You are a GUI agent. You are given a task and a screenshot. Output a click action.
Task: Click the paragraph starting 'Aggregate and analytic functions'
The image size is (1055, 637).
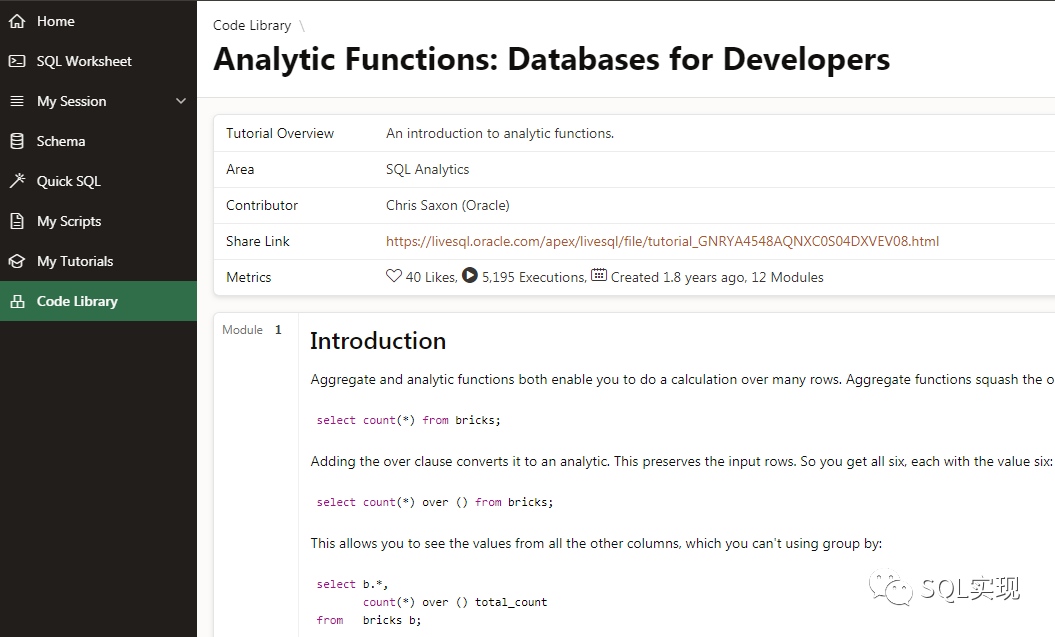(x=682, y=379)
